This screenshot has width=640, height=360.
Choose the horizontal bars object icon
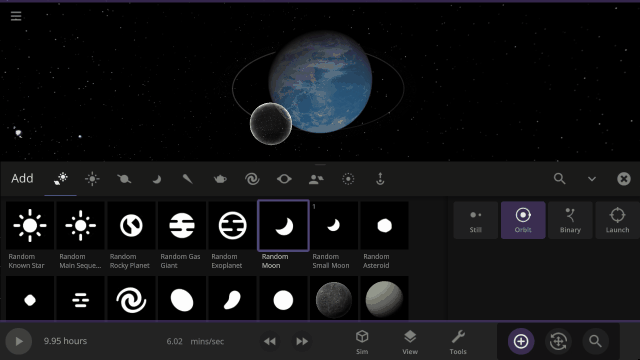pos(80,298)
